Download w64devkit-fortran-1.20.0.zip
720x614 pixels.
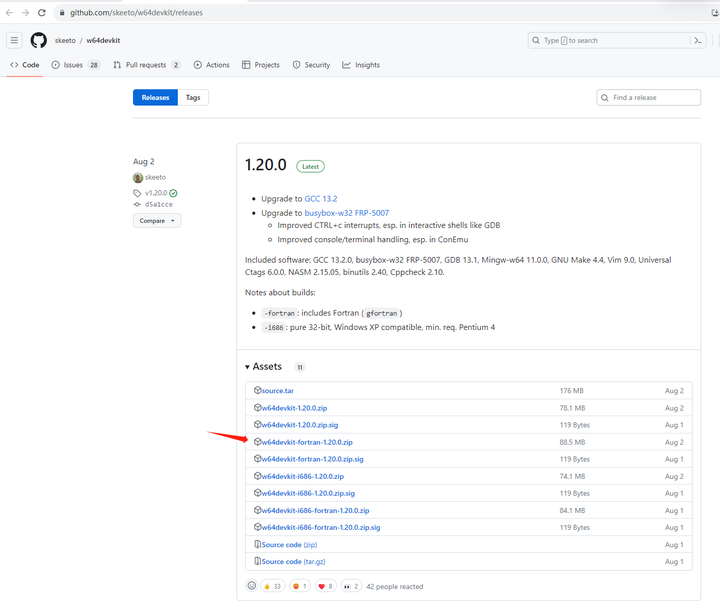click(307, 442)
